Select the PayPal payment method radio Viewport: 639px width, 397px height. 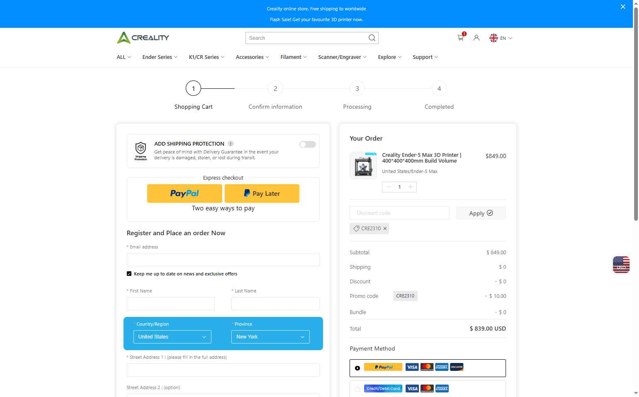pos(357,368)
